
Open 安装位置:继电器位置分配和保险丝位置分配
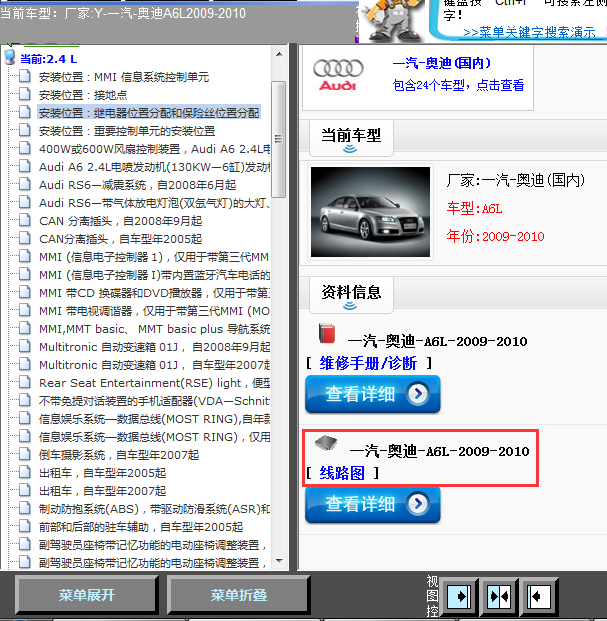point(149,113)
